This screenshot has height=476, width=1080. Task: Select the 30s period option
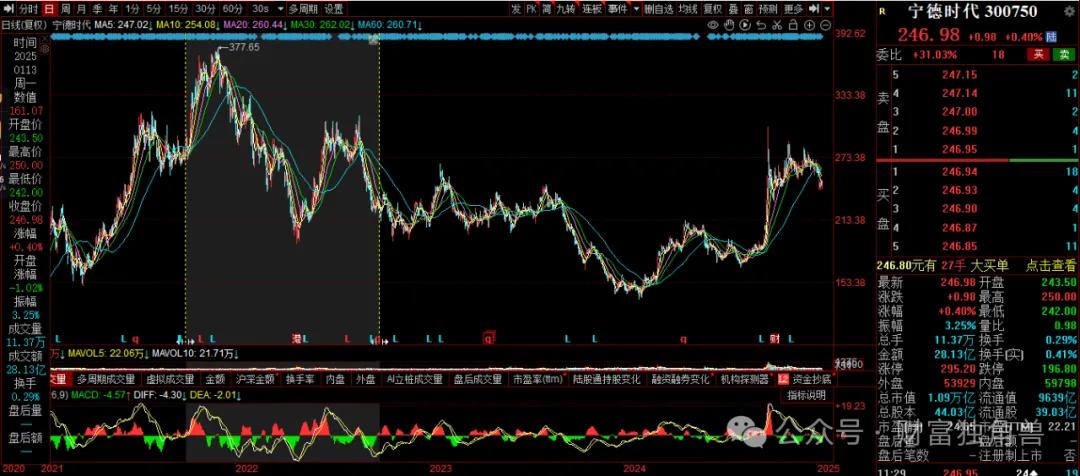260,9
